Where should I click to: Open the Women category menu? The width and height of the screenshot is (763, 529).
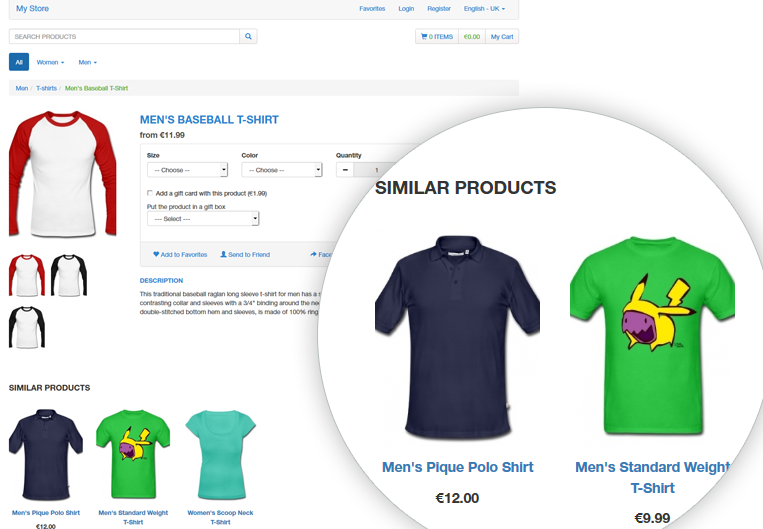(x=50, y=62)
